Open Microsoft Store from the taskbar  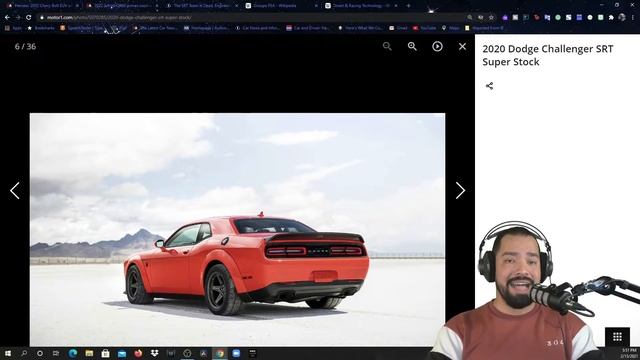tap(105, 353)
